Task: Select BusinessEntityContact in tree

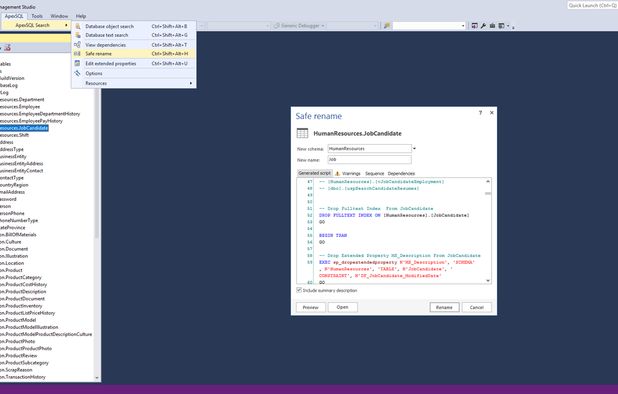Action: [22, 171]
